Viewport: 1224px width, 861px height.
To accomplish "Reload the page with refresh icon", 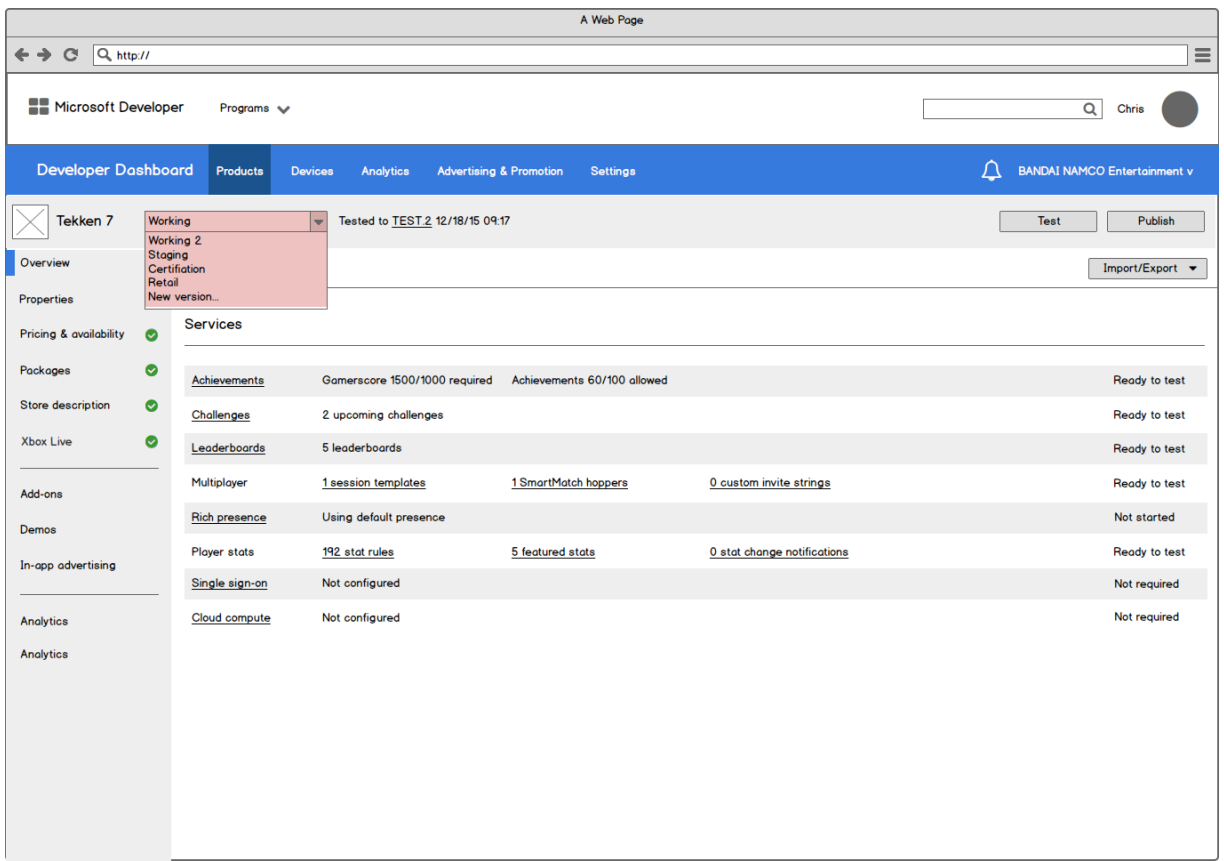I will point(70,55).
